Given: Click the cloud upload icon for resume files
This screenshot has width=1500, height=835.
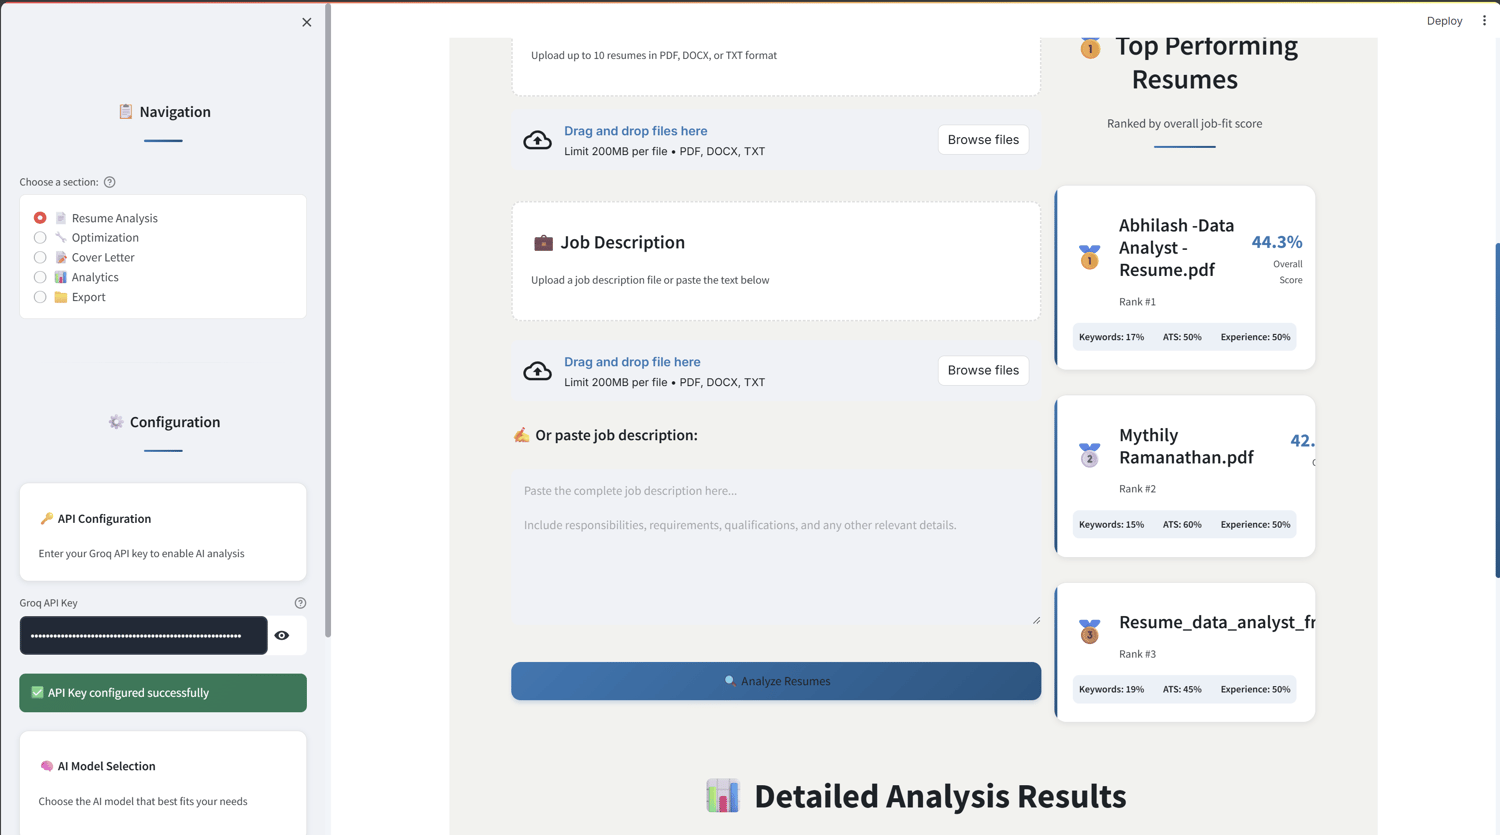Looking at the screenshot, I should [537, 140].
